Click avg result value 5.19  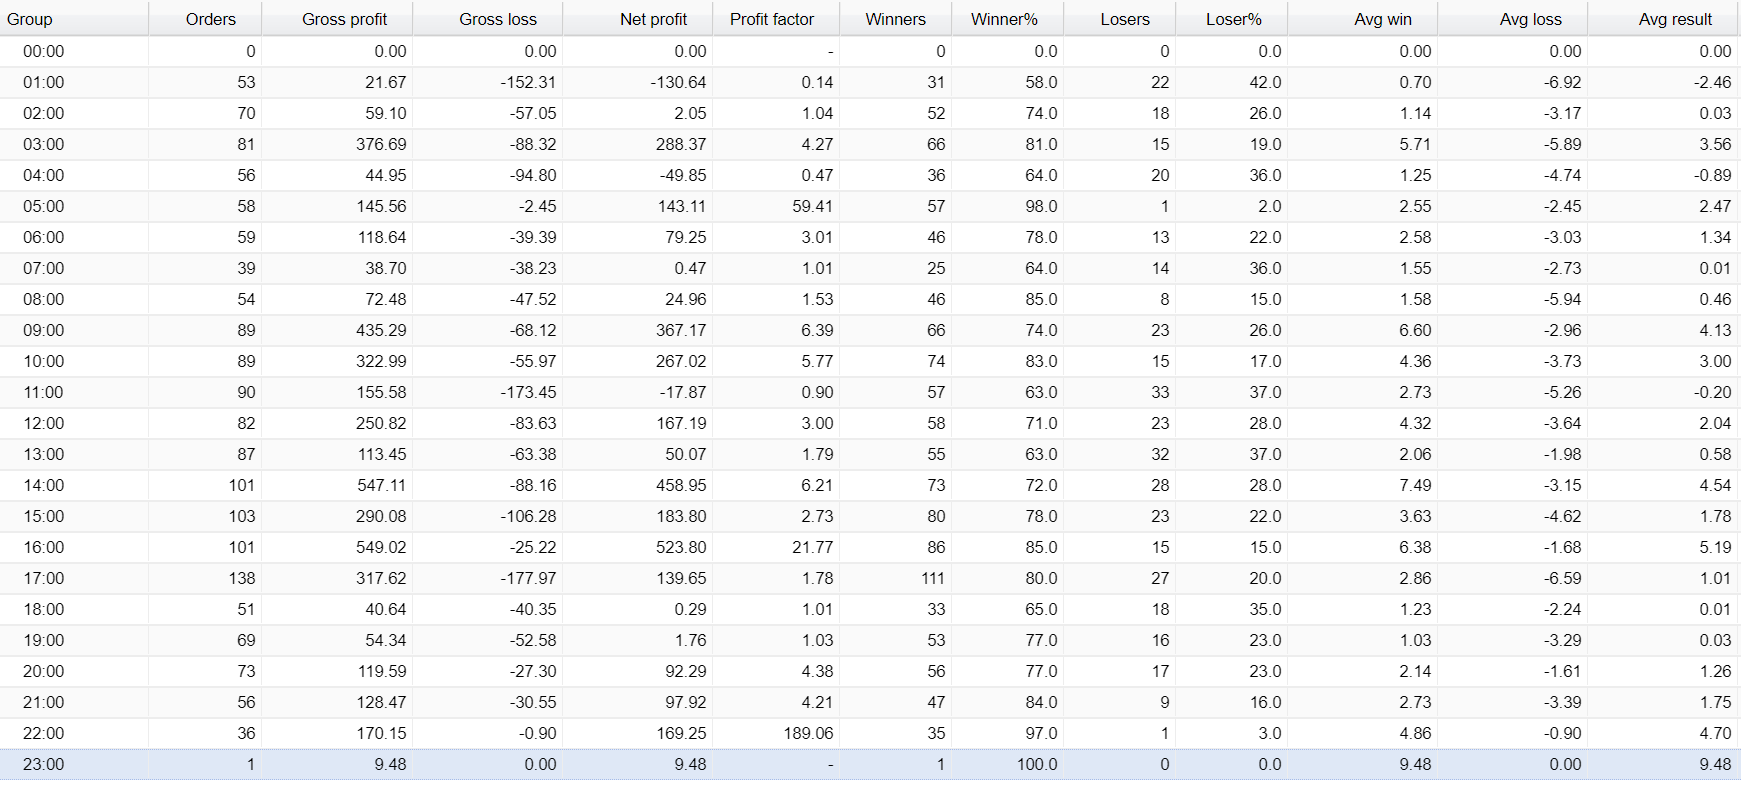point(1715,547)
